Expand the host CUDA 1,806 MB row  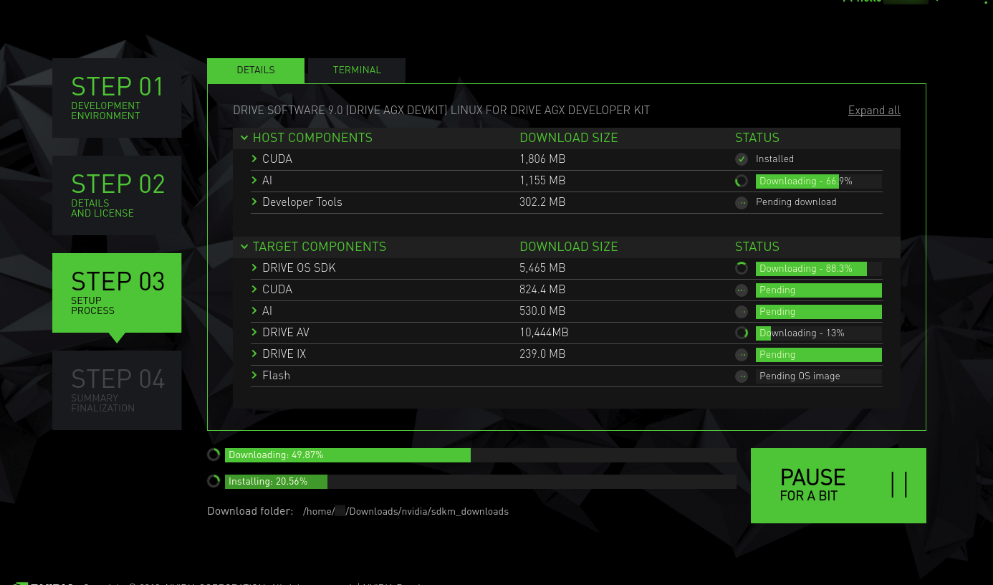255,159
